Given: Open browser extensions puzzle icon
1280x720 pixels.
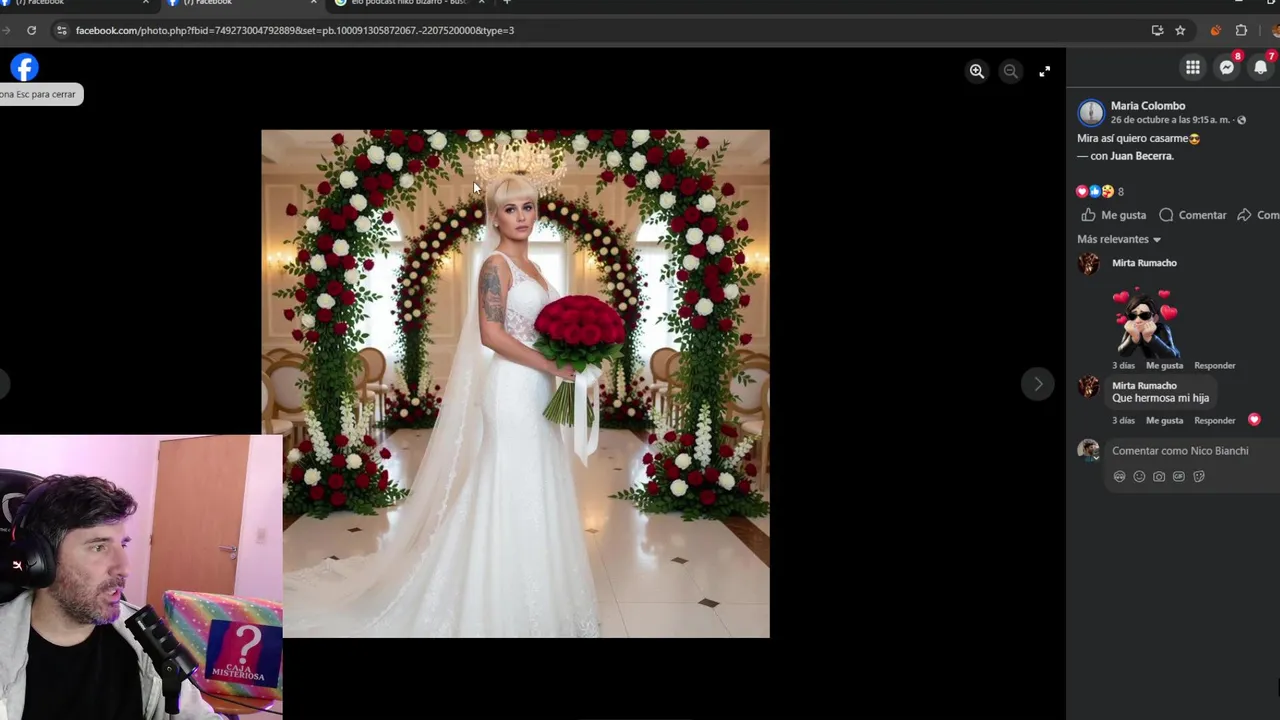Looking at the screenshot, I should pyautogui.click(x=1241, y=30).
